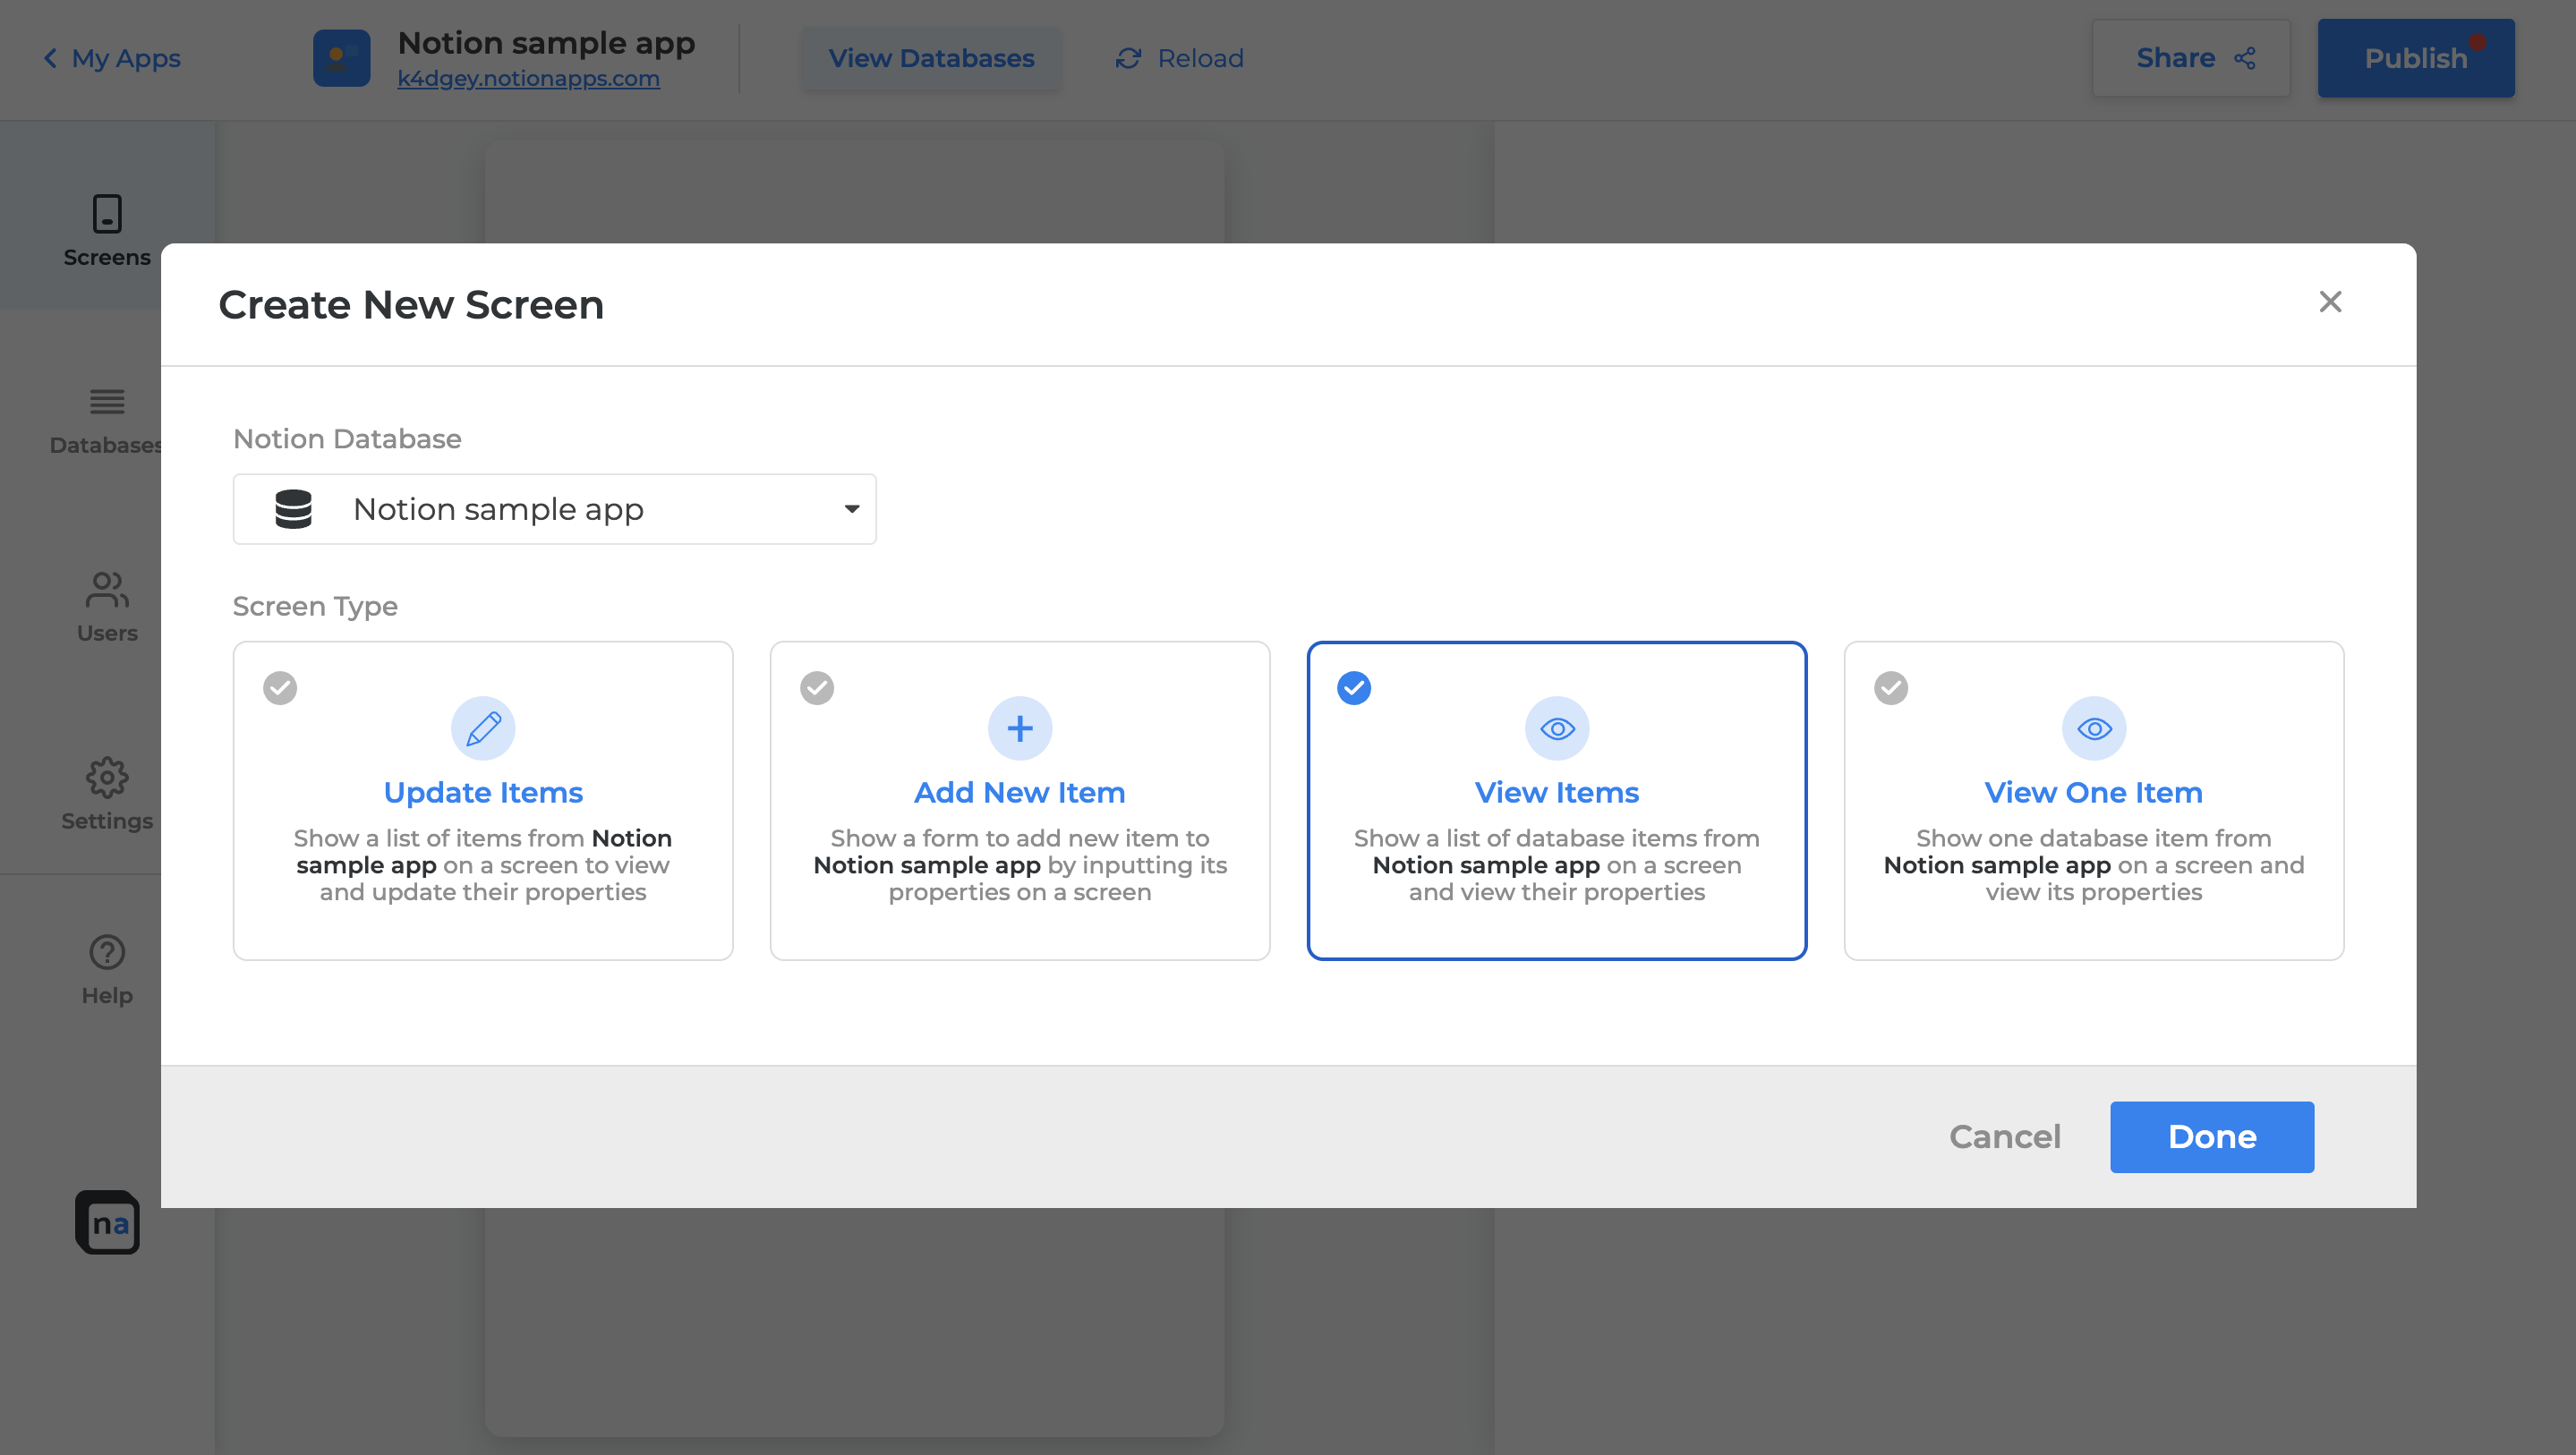
Task: Click the Notion sample app avatar icon in the header
Action: (x=341, y=58)
